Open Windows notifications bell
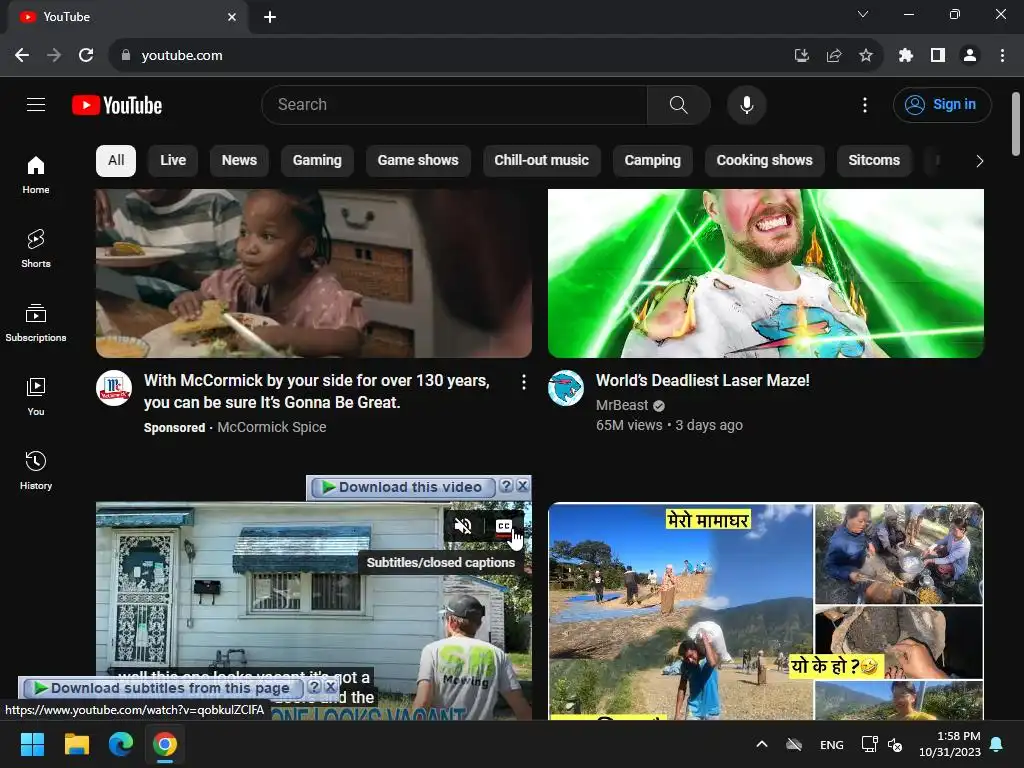This screenshot has height=768, width=1024. point(997,744)
